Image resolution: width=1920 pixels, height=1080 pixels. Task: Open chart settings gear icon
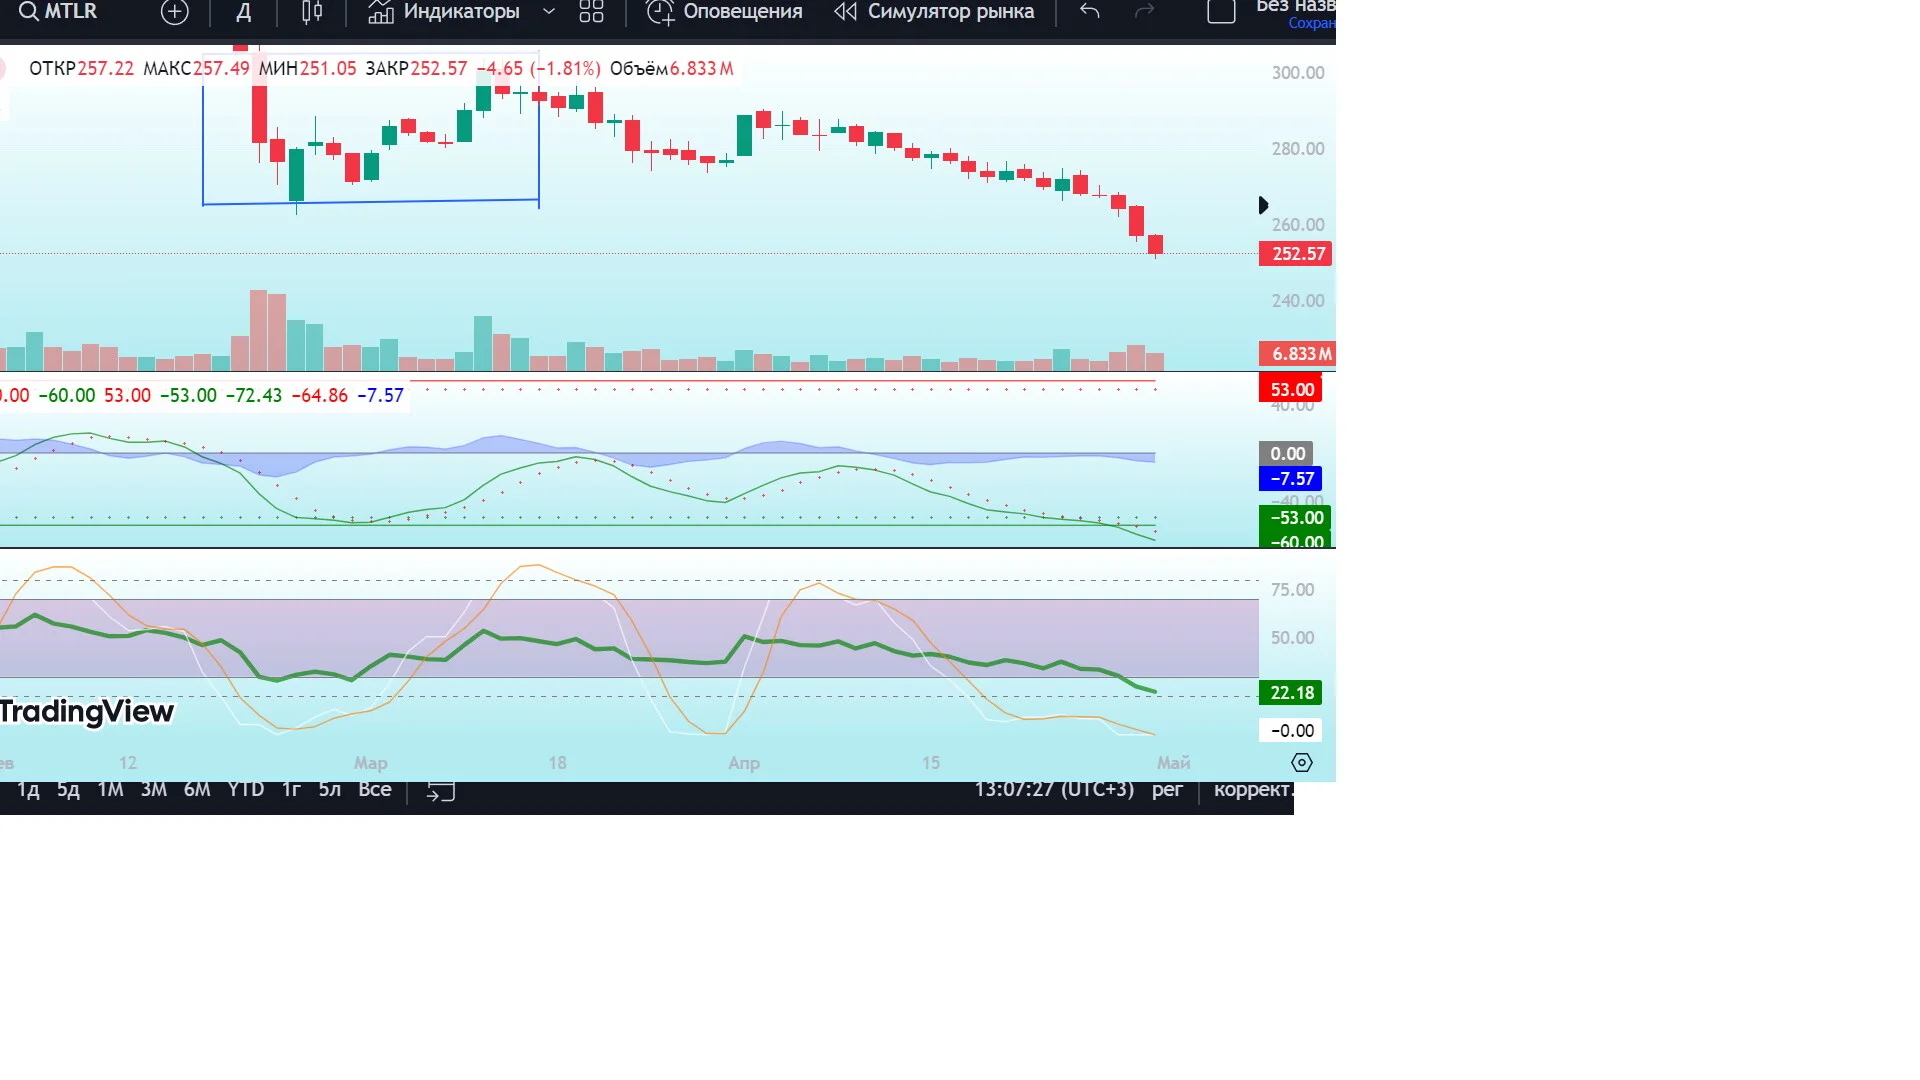(1301, 762)
